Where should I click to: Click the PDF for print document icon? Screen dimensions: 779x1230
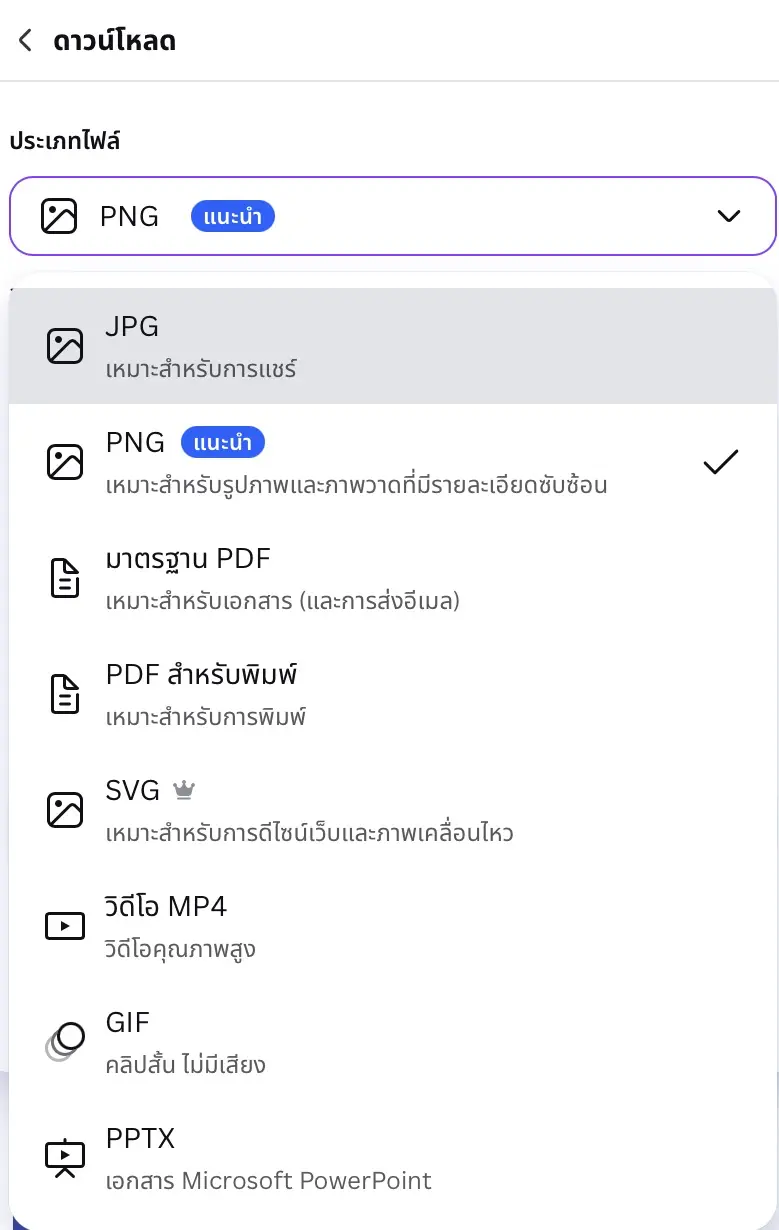(x=65, y=694)
